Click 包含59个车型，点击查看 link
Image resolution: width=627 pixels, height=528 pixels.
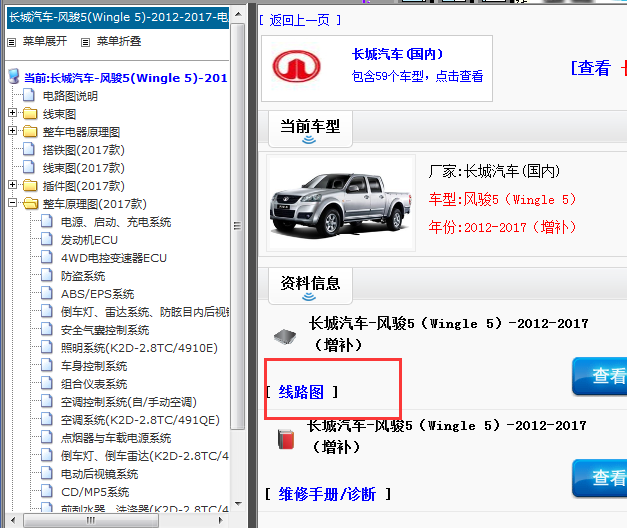[x=417, y=76]
